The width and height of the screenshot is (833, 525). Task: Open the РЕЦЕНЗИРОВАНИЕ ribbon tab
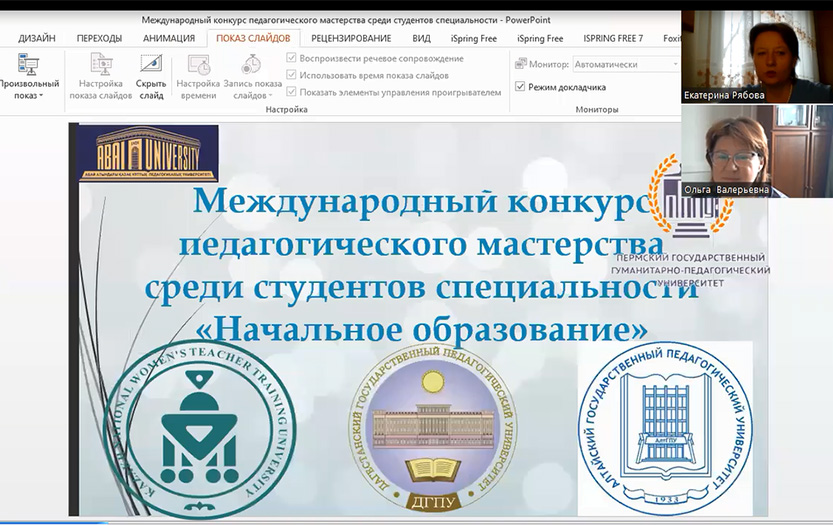pos(351,38)
